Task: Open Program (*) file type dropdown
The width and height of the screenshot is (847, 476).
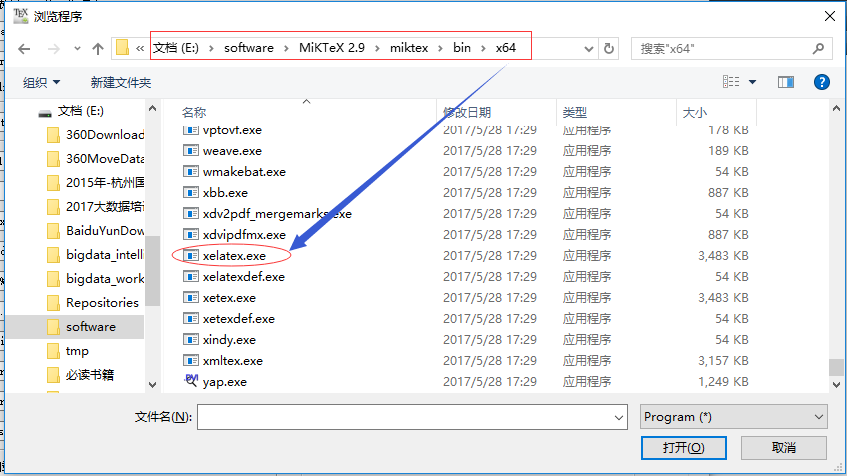Action: pos(734,417)
